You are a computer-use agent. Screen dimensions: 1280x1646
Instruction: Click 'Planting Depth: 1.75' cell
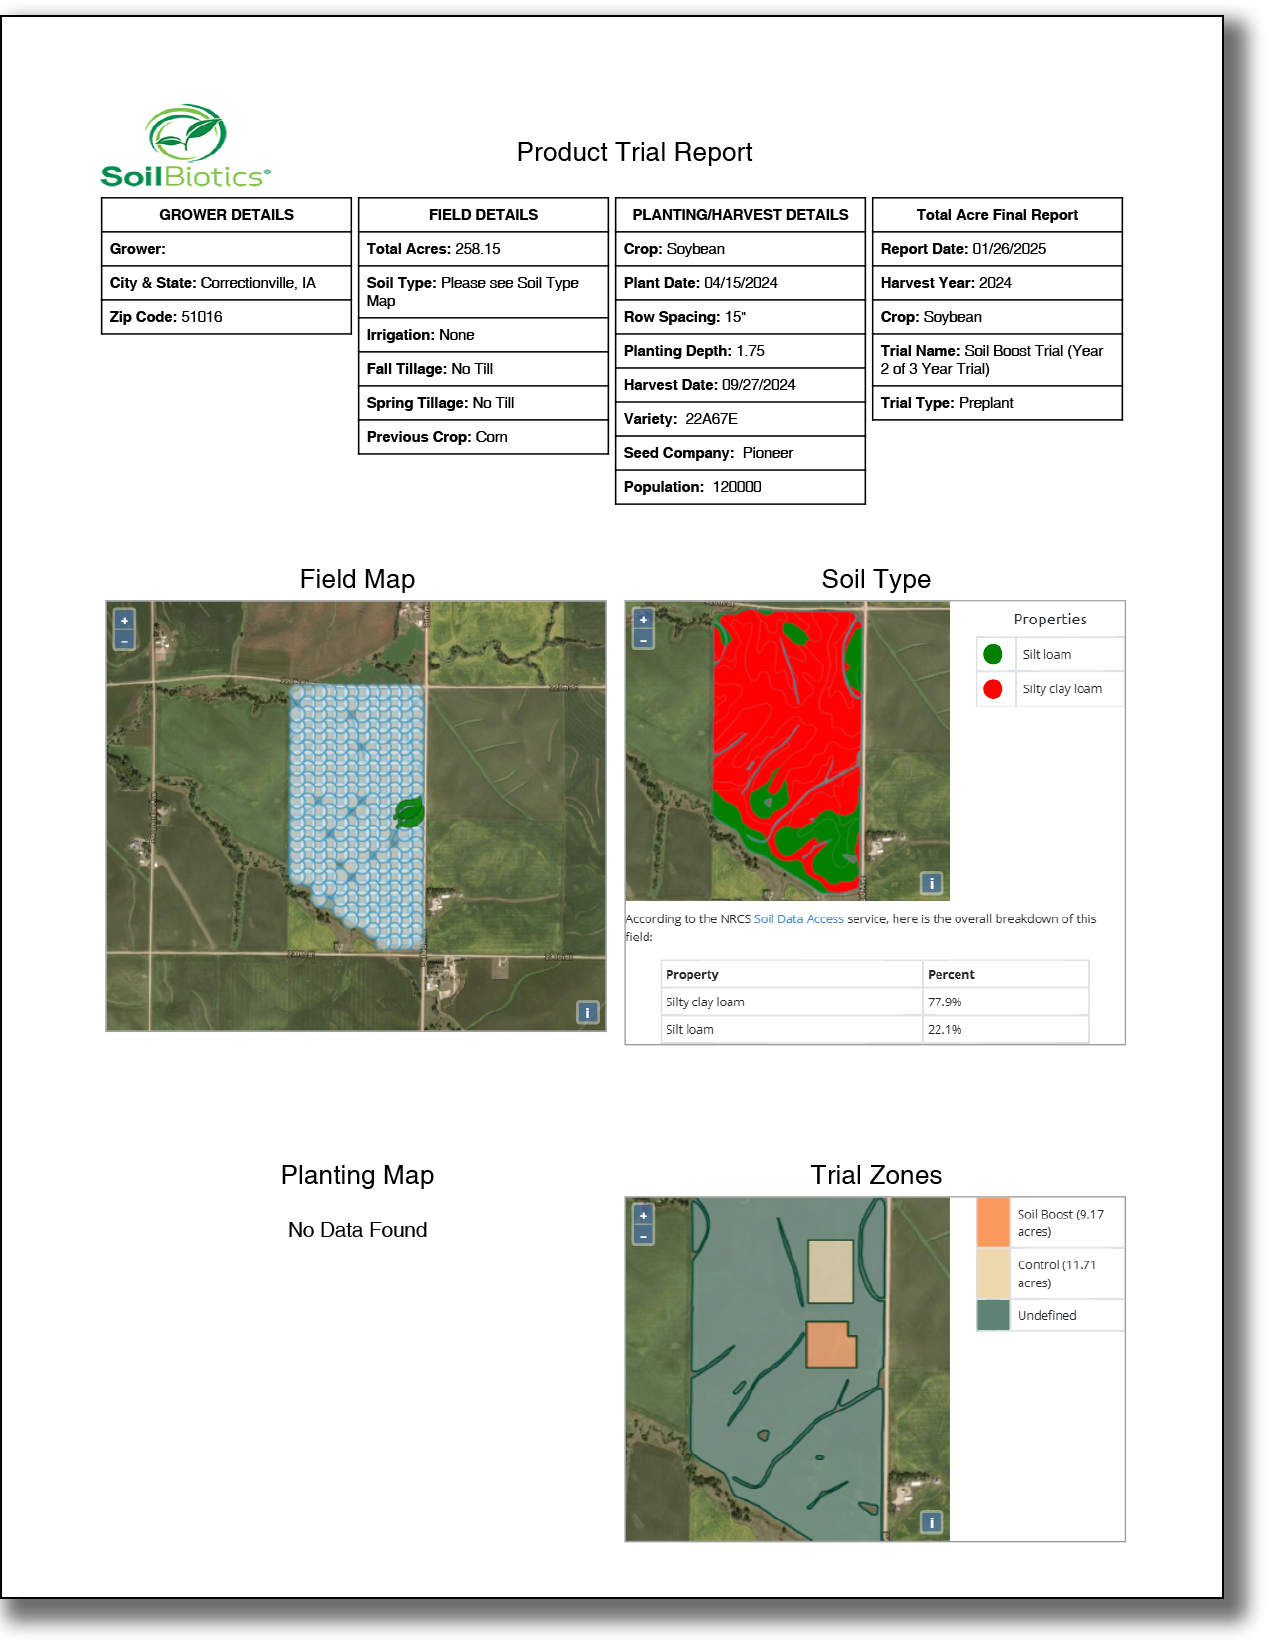740,351
